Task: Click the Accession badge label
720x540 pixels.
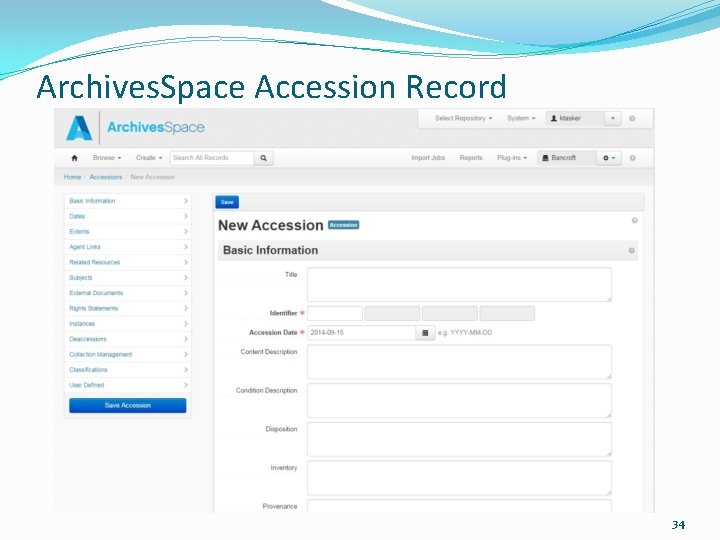Action: point(343,225)
